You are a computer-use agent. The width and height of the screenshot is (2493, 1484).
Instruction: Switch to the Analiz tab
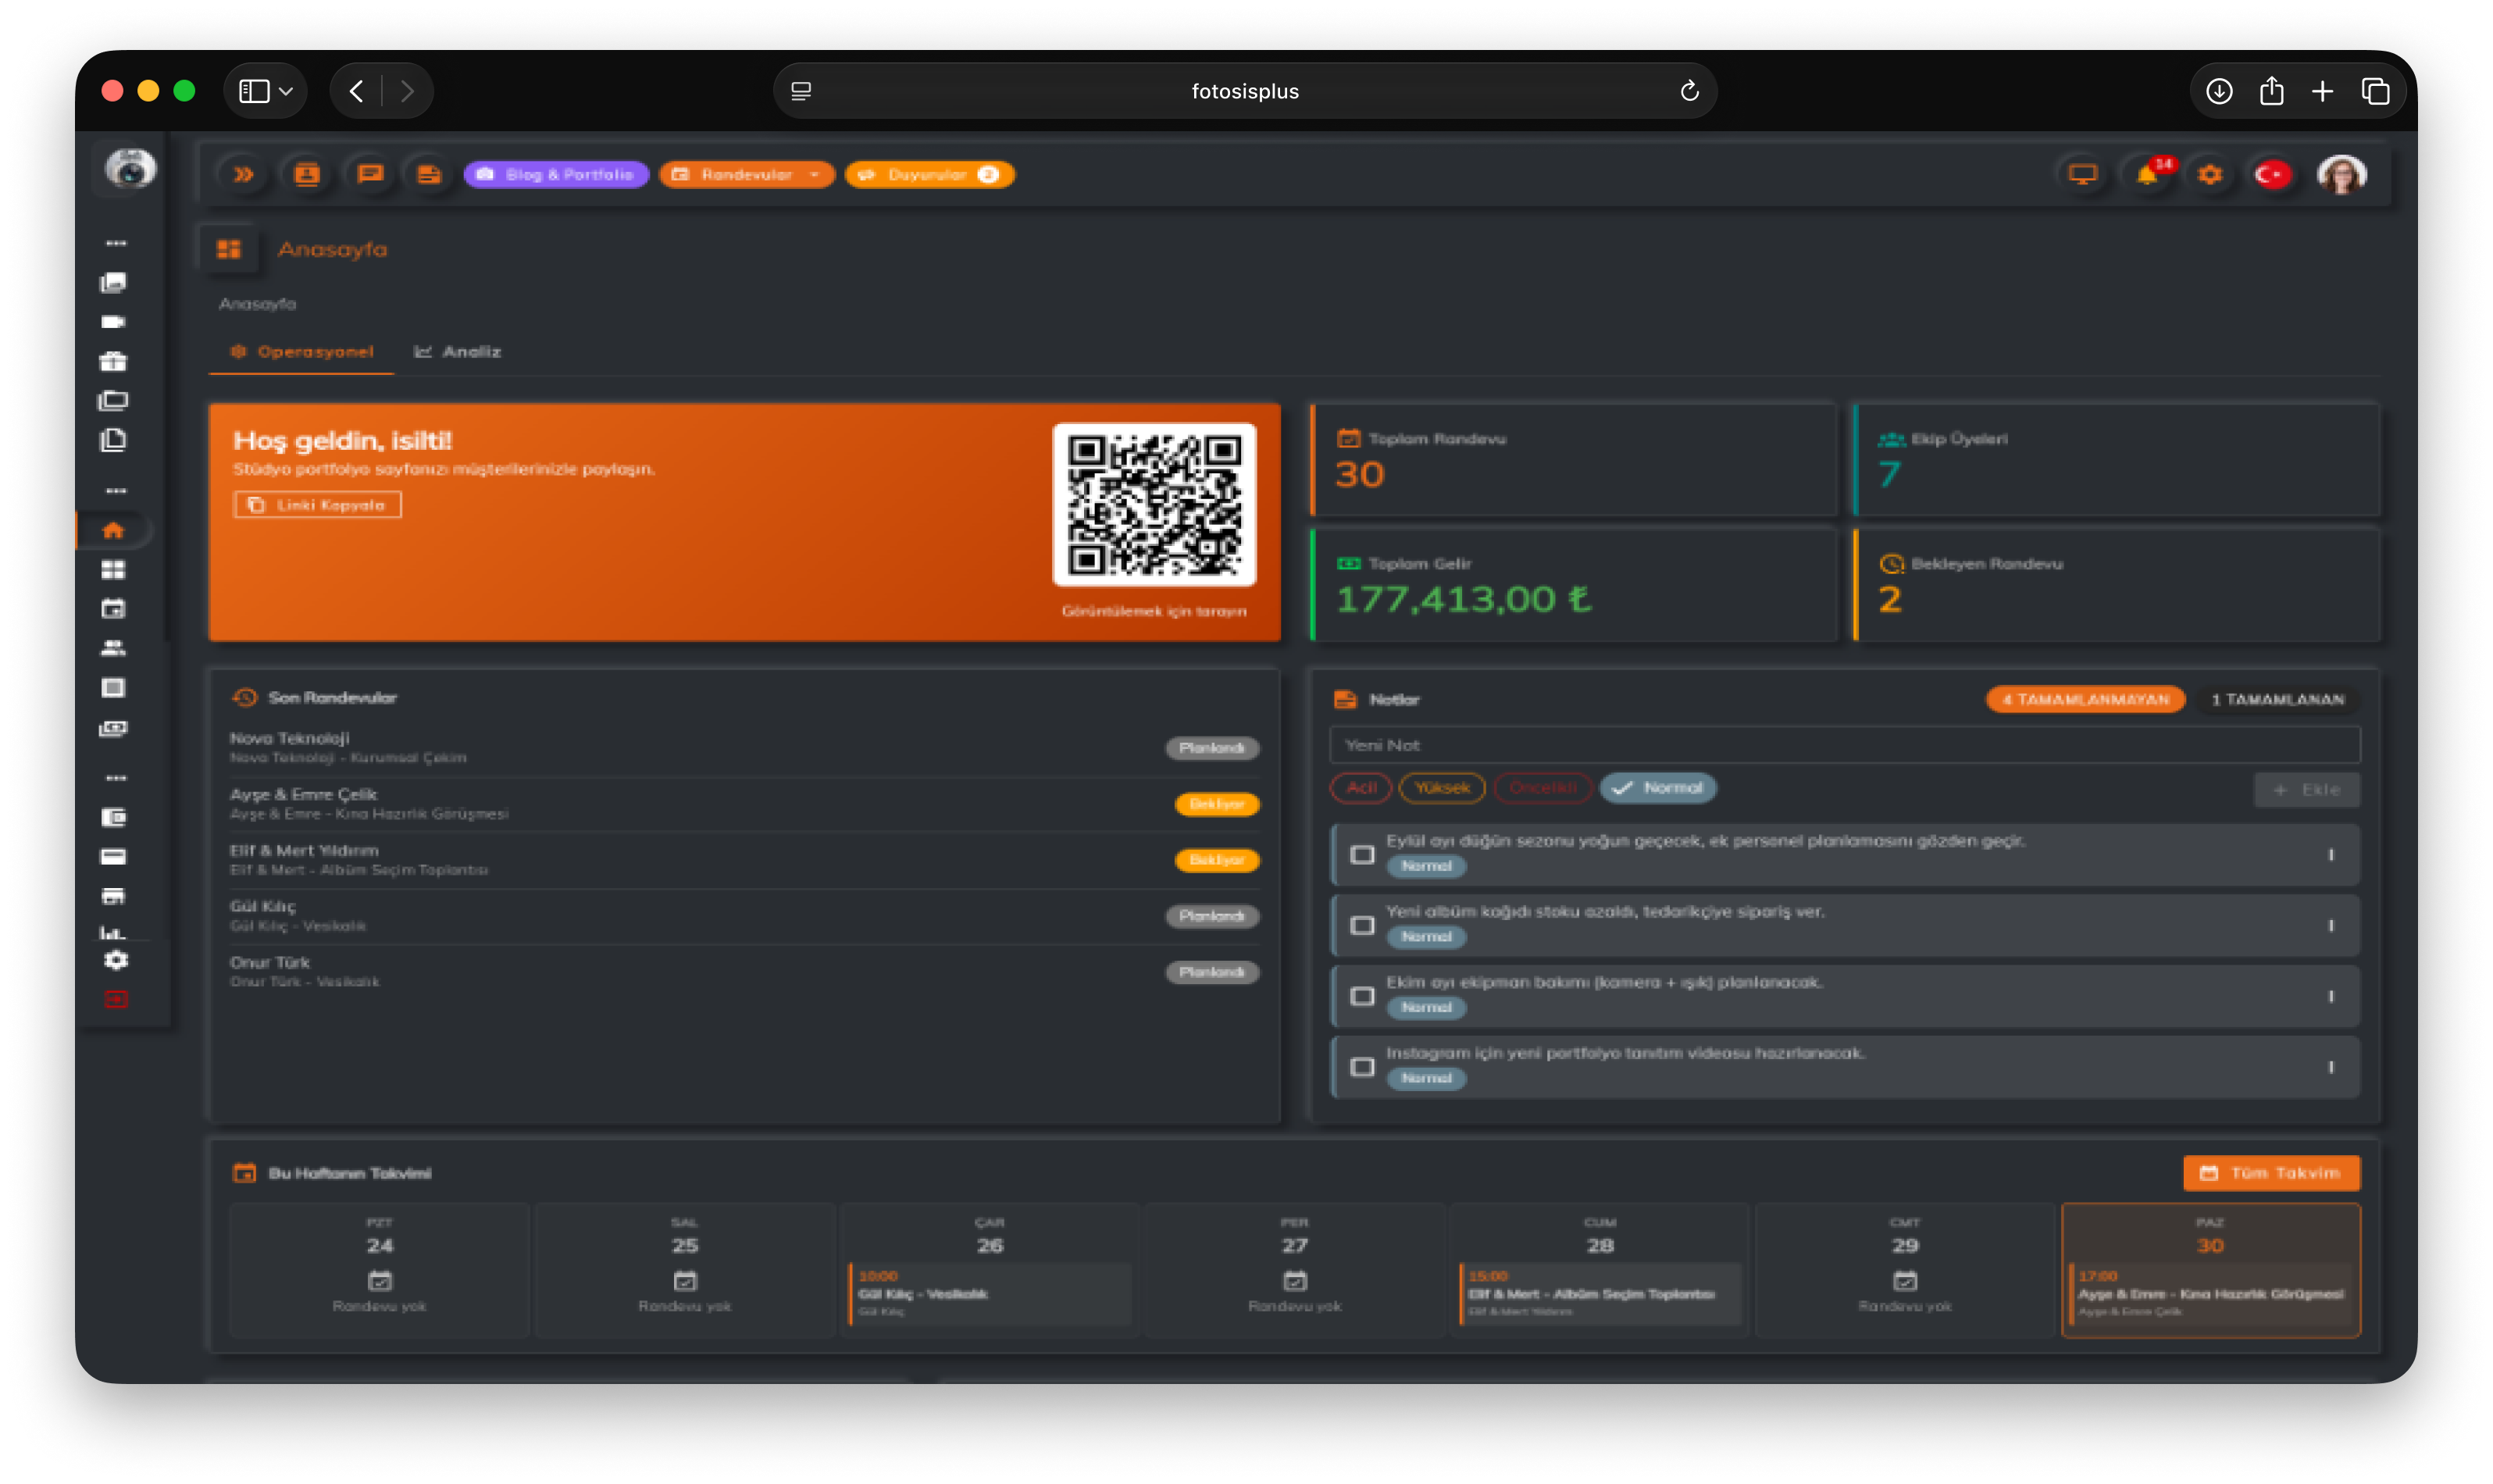click(458, 352)
